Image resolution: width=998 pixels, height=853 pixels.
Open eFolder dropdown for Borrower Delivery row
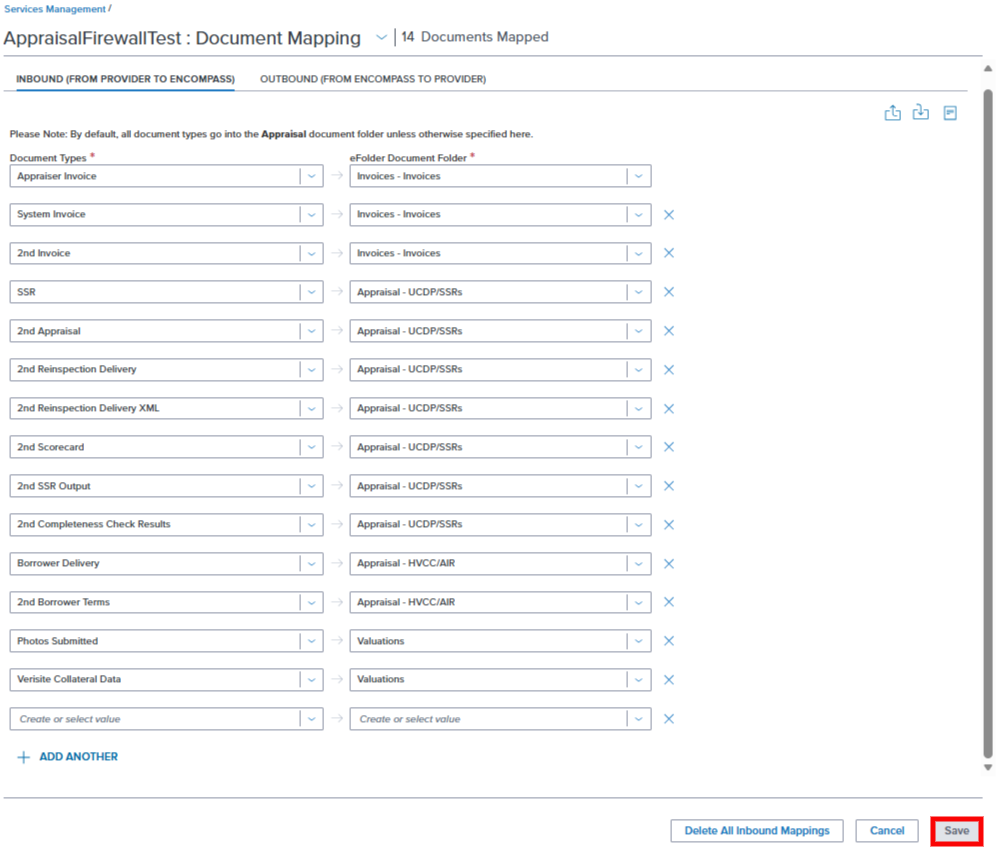point(638,563)
